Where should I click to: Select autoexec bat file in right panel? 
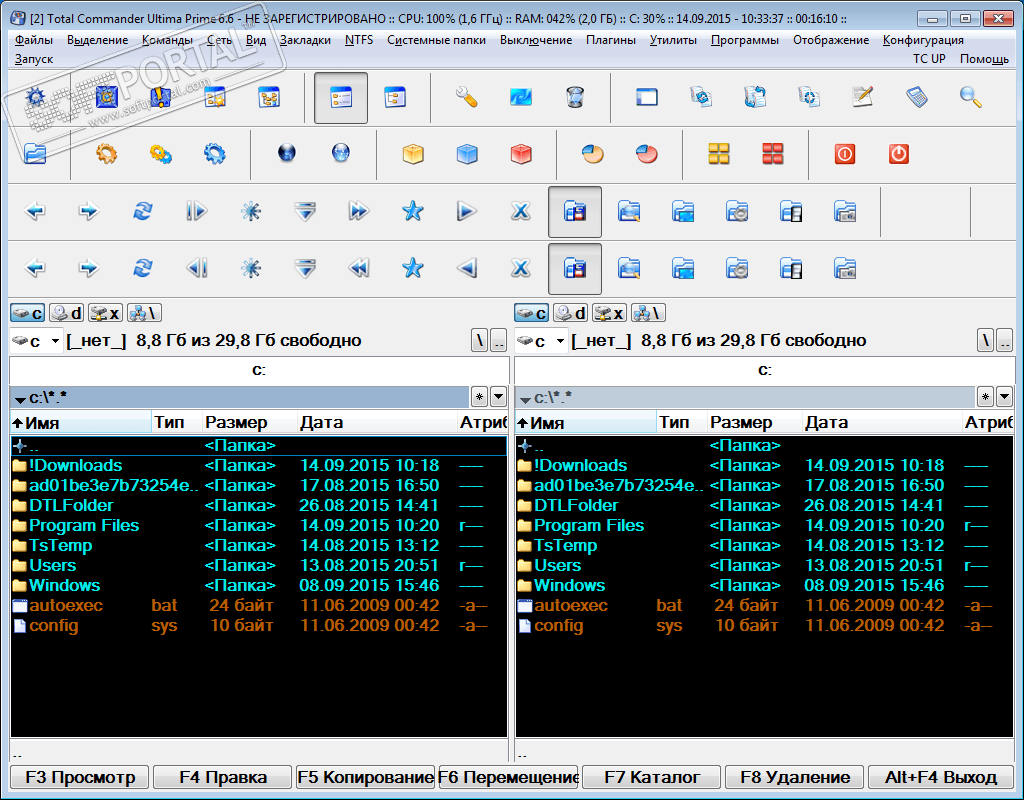pyautogui.click(x=764, y=605)
